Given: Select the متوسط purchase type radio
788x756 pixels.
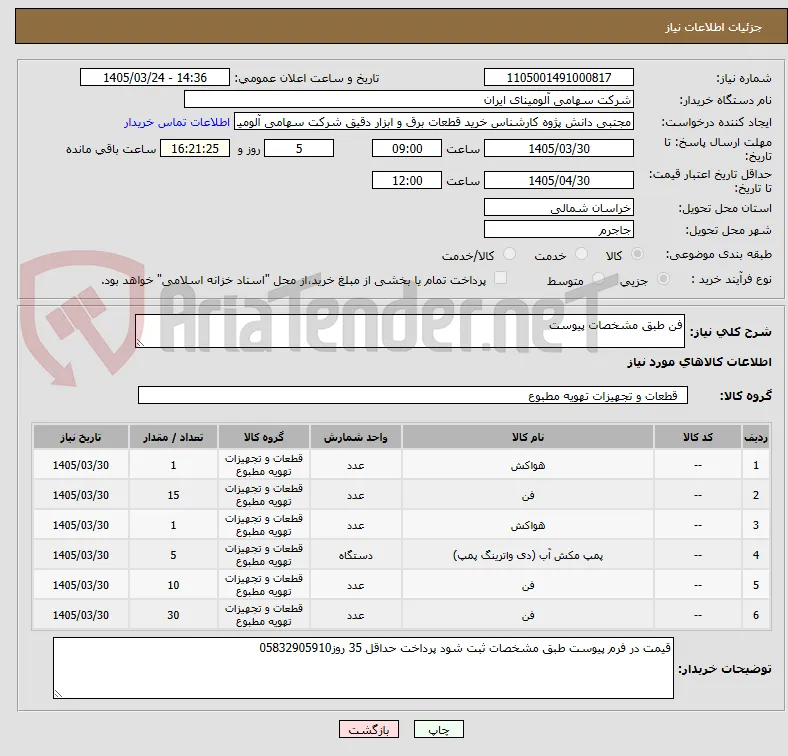Looking at the screenshot, I should click(598, 279).
